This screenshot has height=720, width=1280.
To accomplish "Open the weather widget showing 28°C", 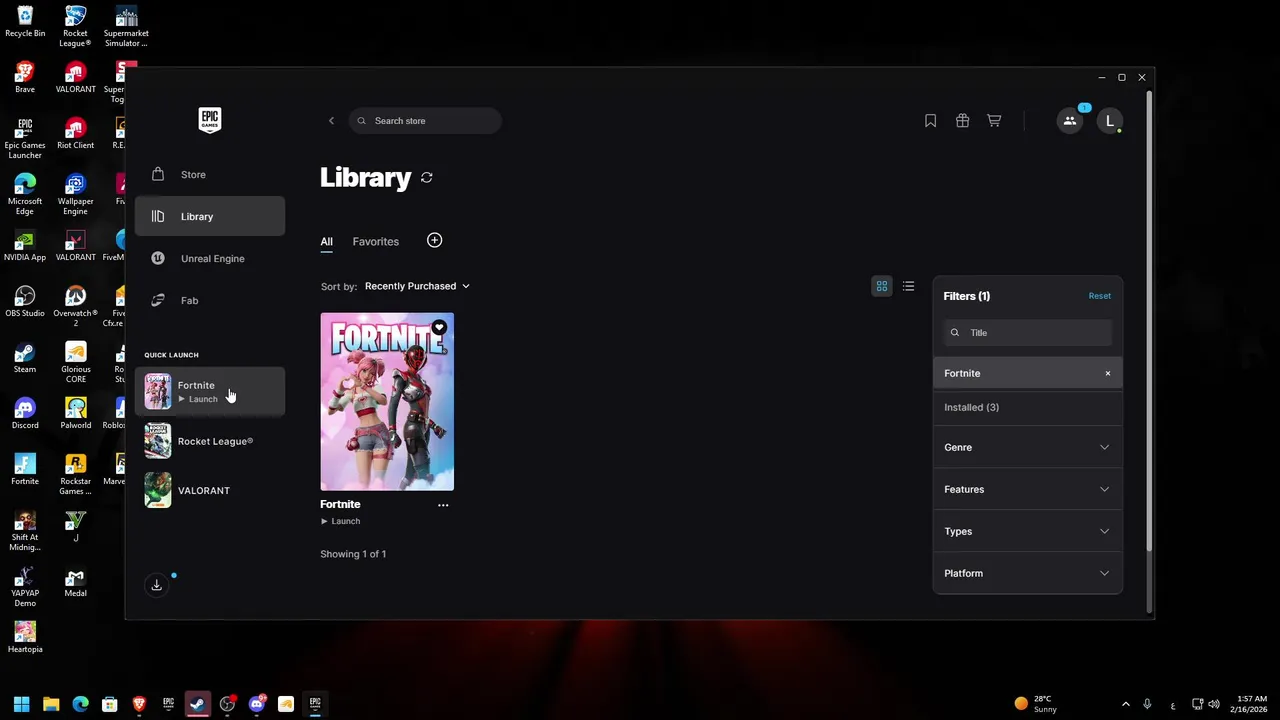I will pos(1036,704).
